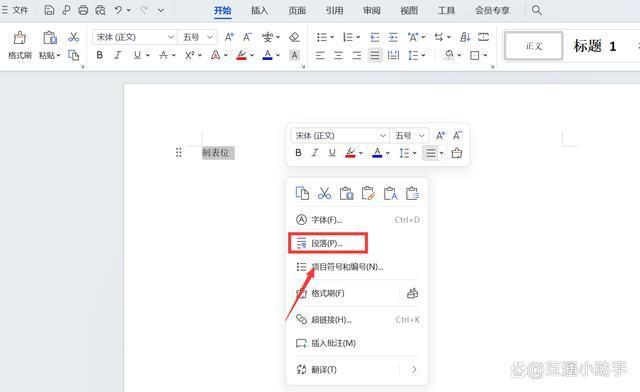Toggle Italic in the ribbon
The image size is (640, 392).
tap(118, 55)
